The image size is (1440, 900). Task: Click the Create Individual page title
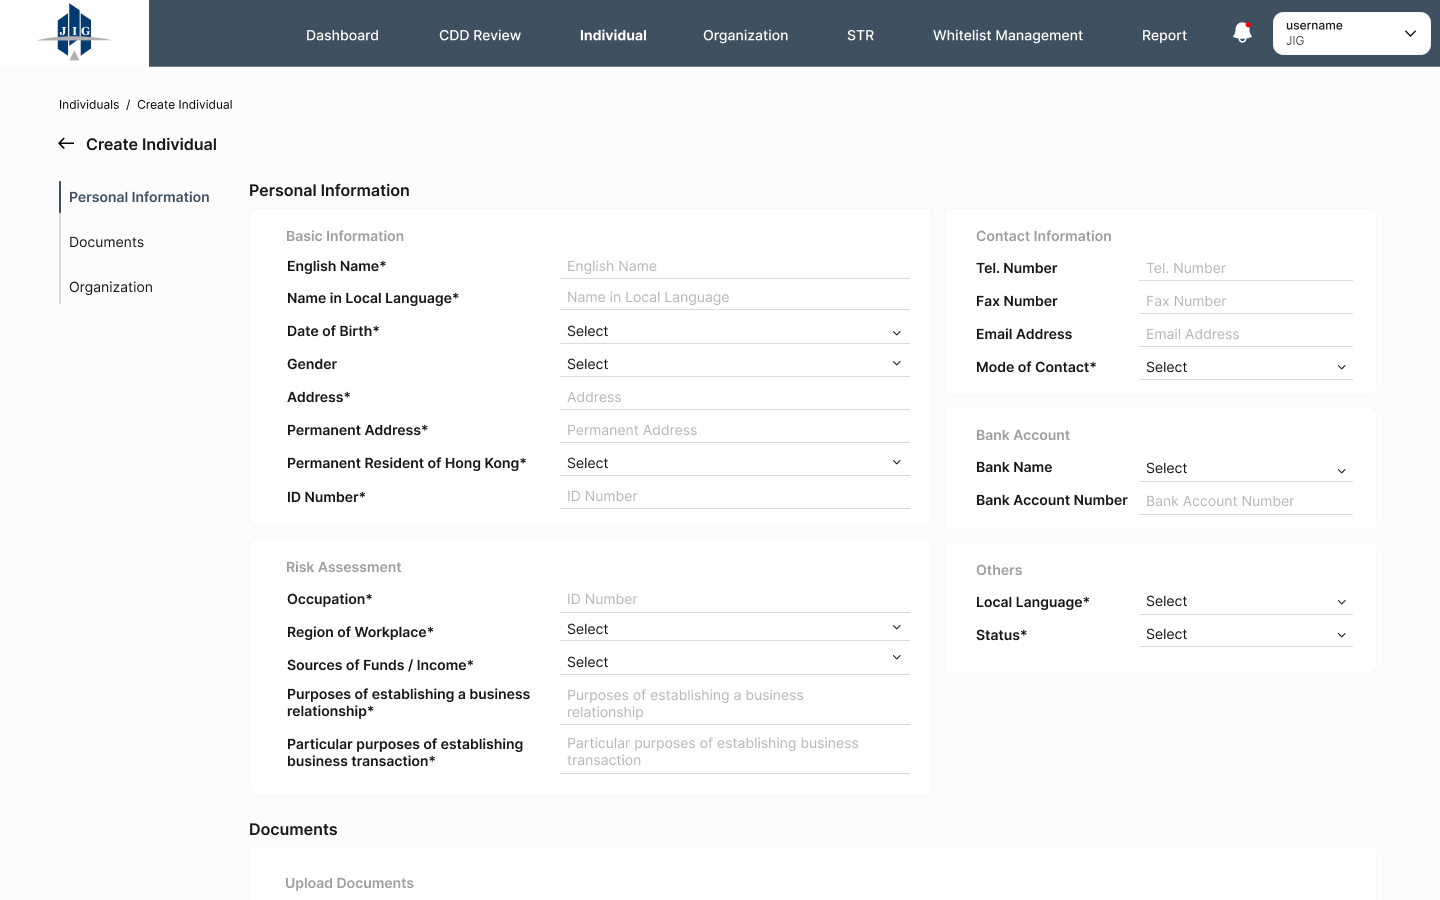coord(151,144)
